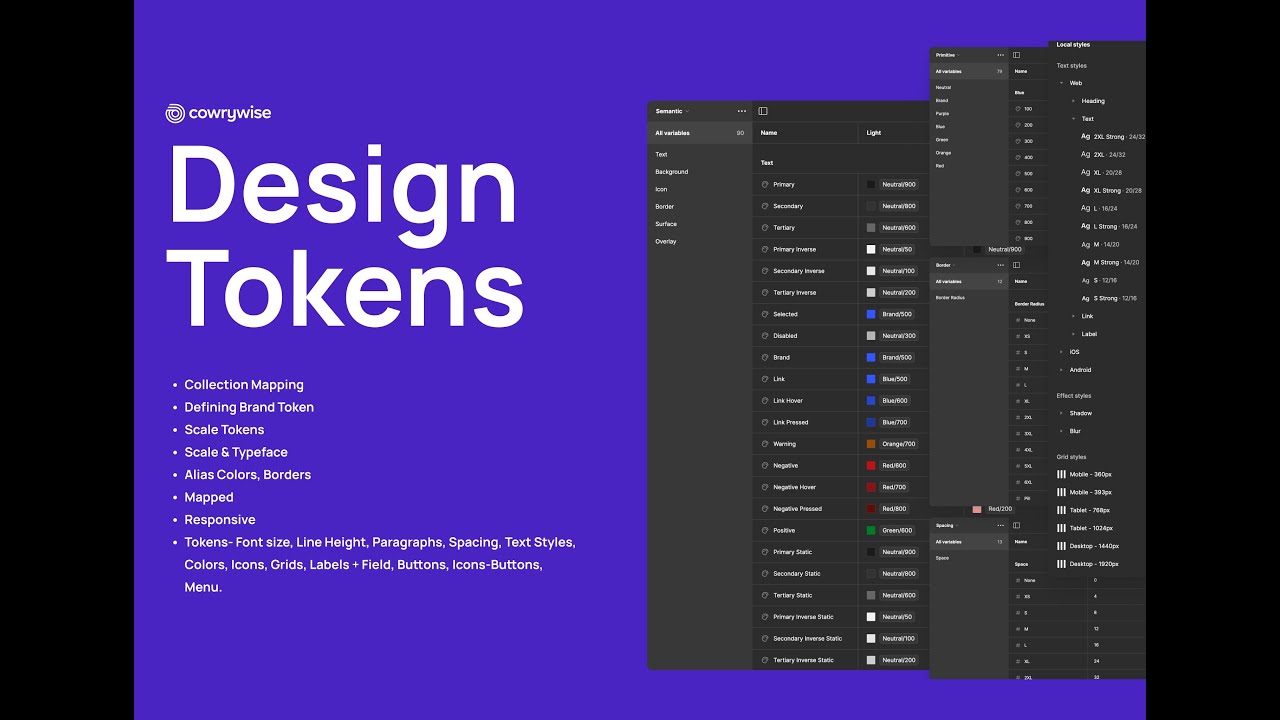Click the green swatch in the Positive row
This screenshot has width=1280, height=720.
point(871,530)
